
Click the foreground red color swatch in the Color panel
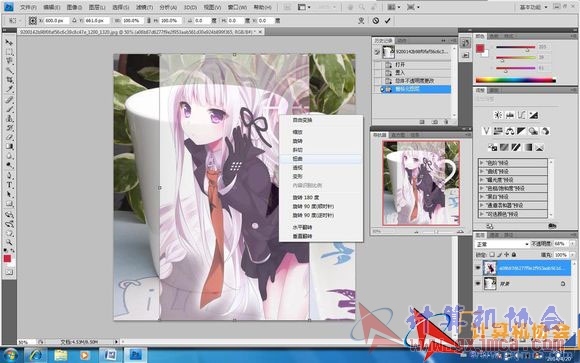pos(480,48)
